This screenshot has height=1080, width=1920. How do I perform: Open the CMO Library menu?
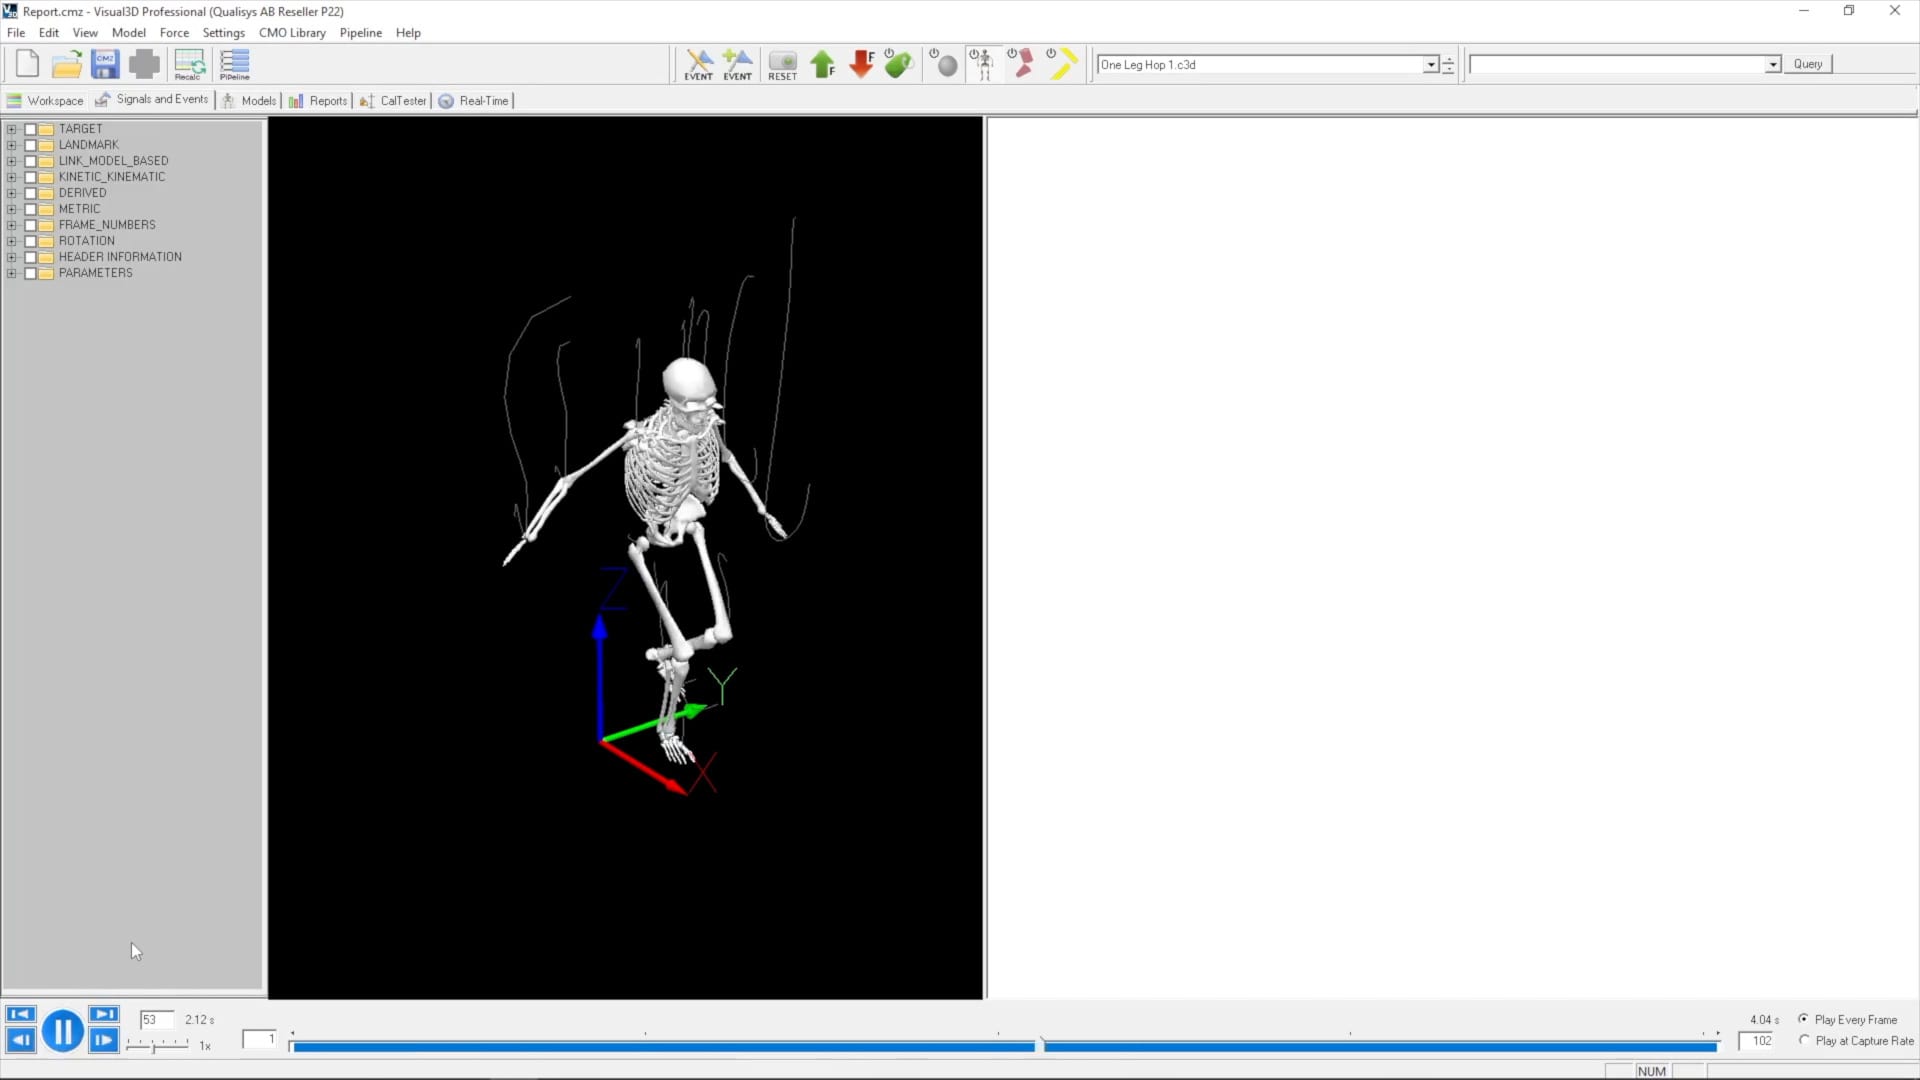coord(292,32)
